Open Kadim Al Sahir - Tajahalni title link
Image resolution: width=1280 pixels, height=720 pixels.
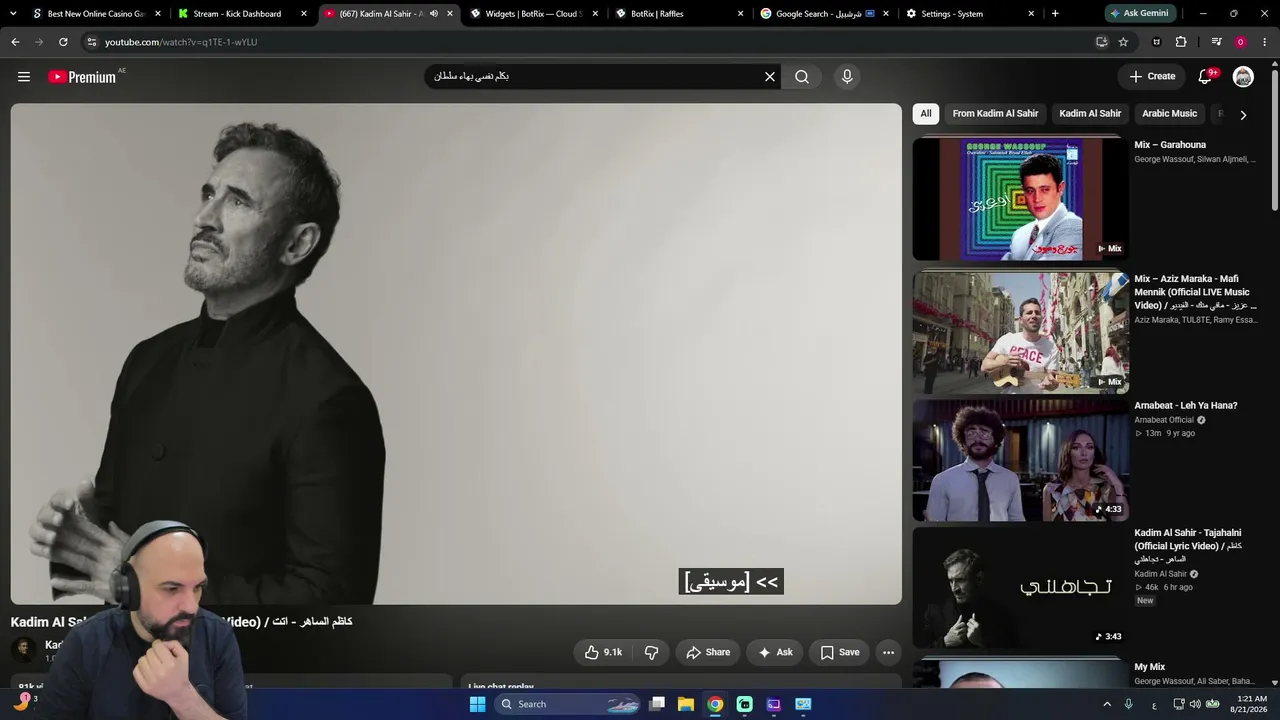[x=1188, y=546]
